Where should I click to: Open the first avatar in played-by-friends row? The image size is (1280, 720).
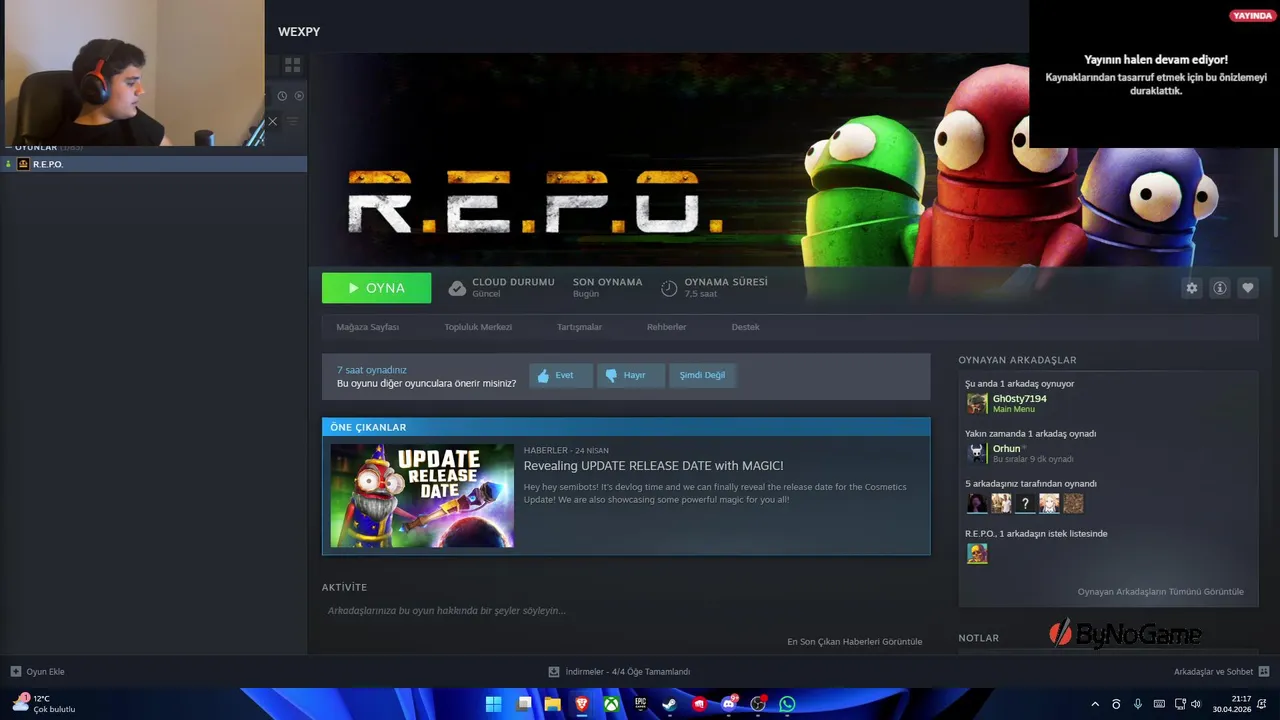(x=977, y=503)
